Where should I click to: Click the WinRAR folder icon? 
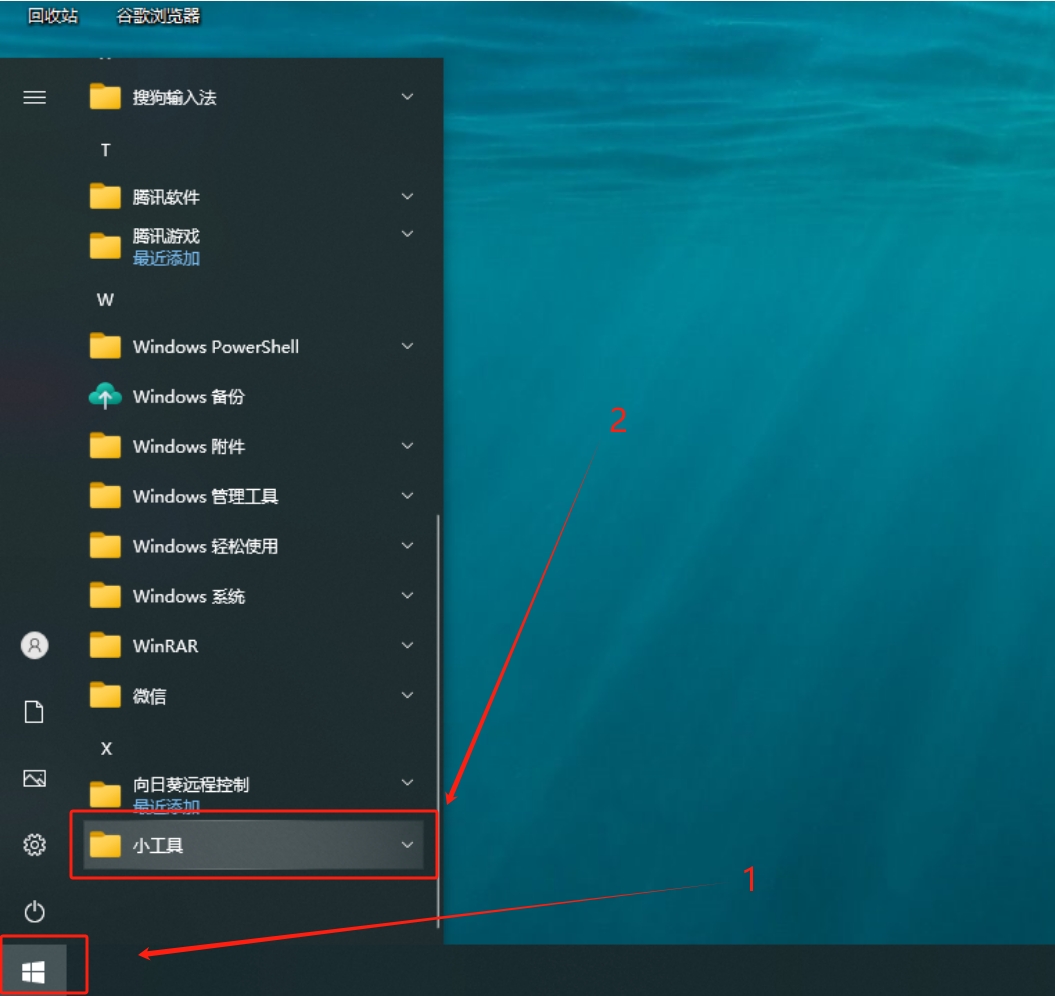105,646
